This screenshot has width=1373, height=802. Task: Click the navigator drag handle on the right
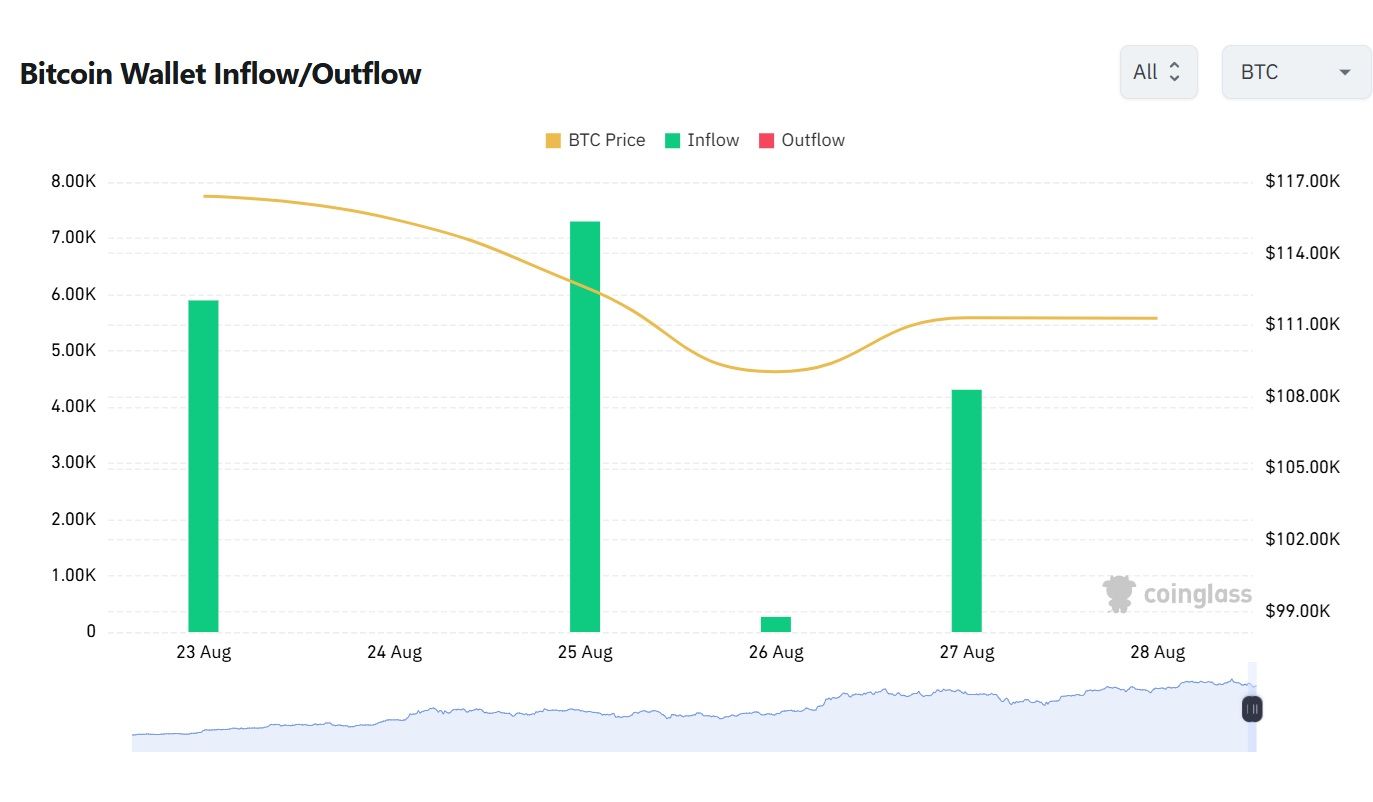pos(1251,708)
